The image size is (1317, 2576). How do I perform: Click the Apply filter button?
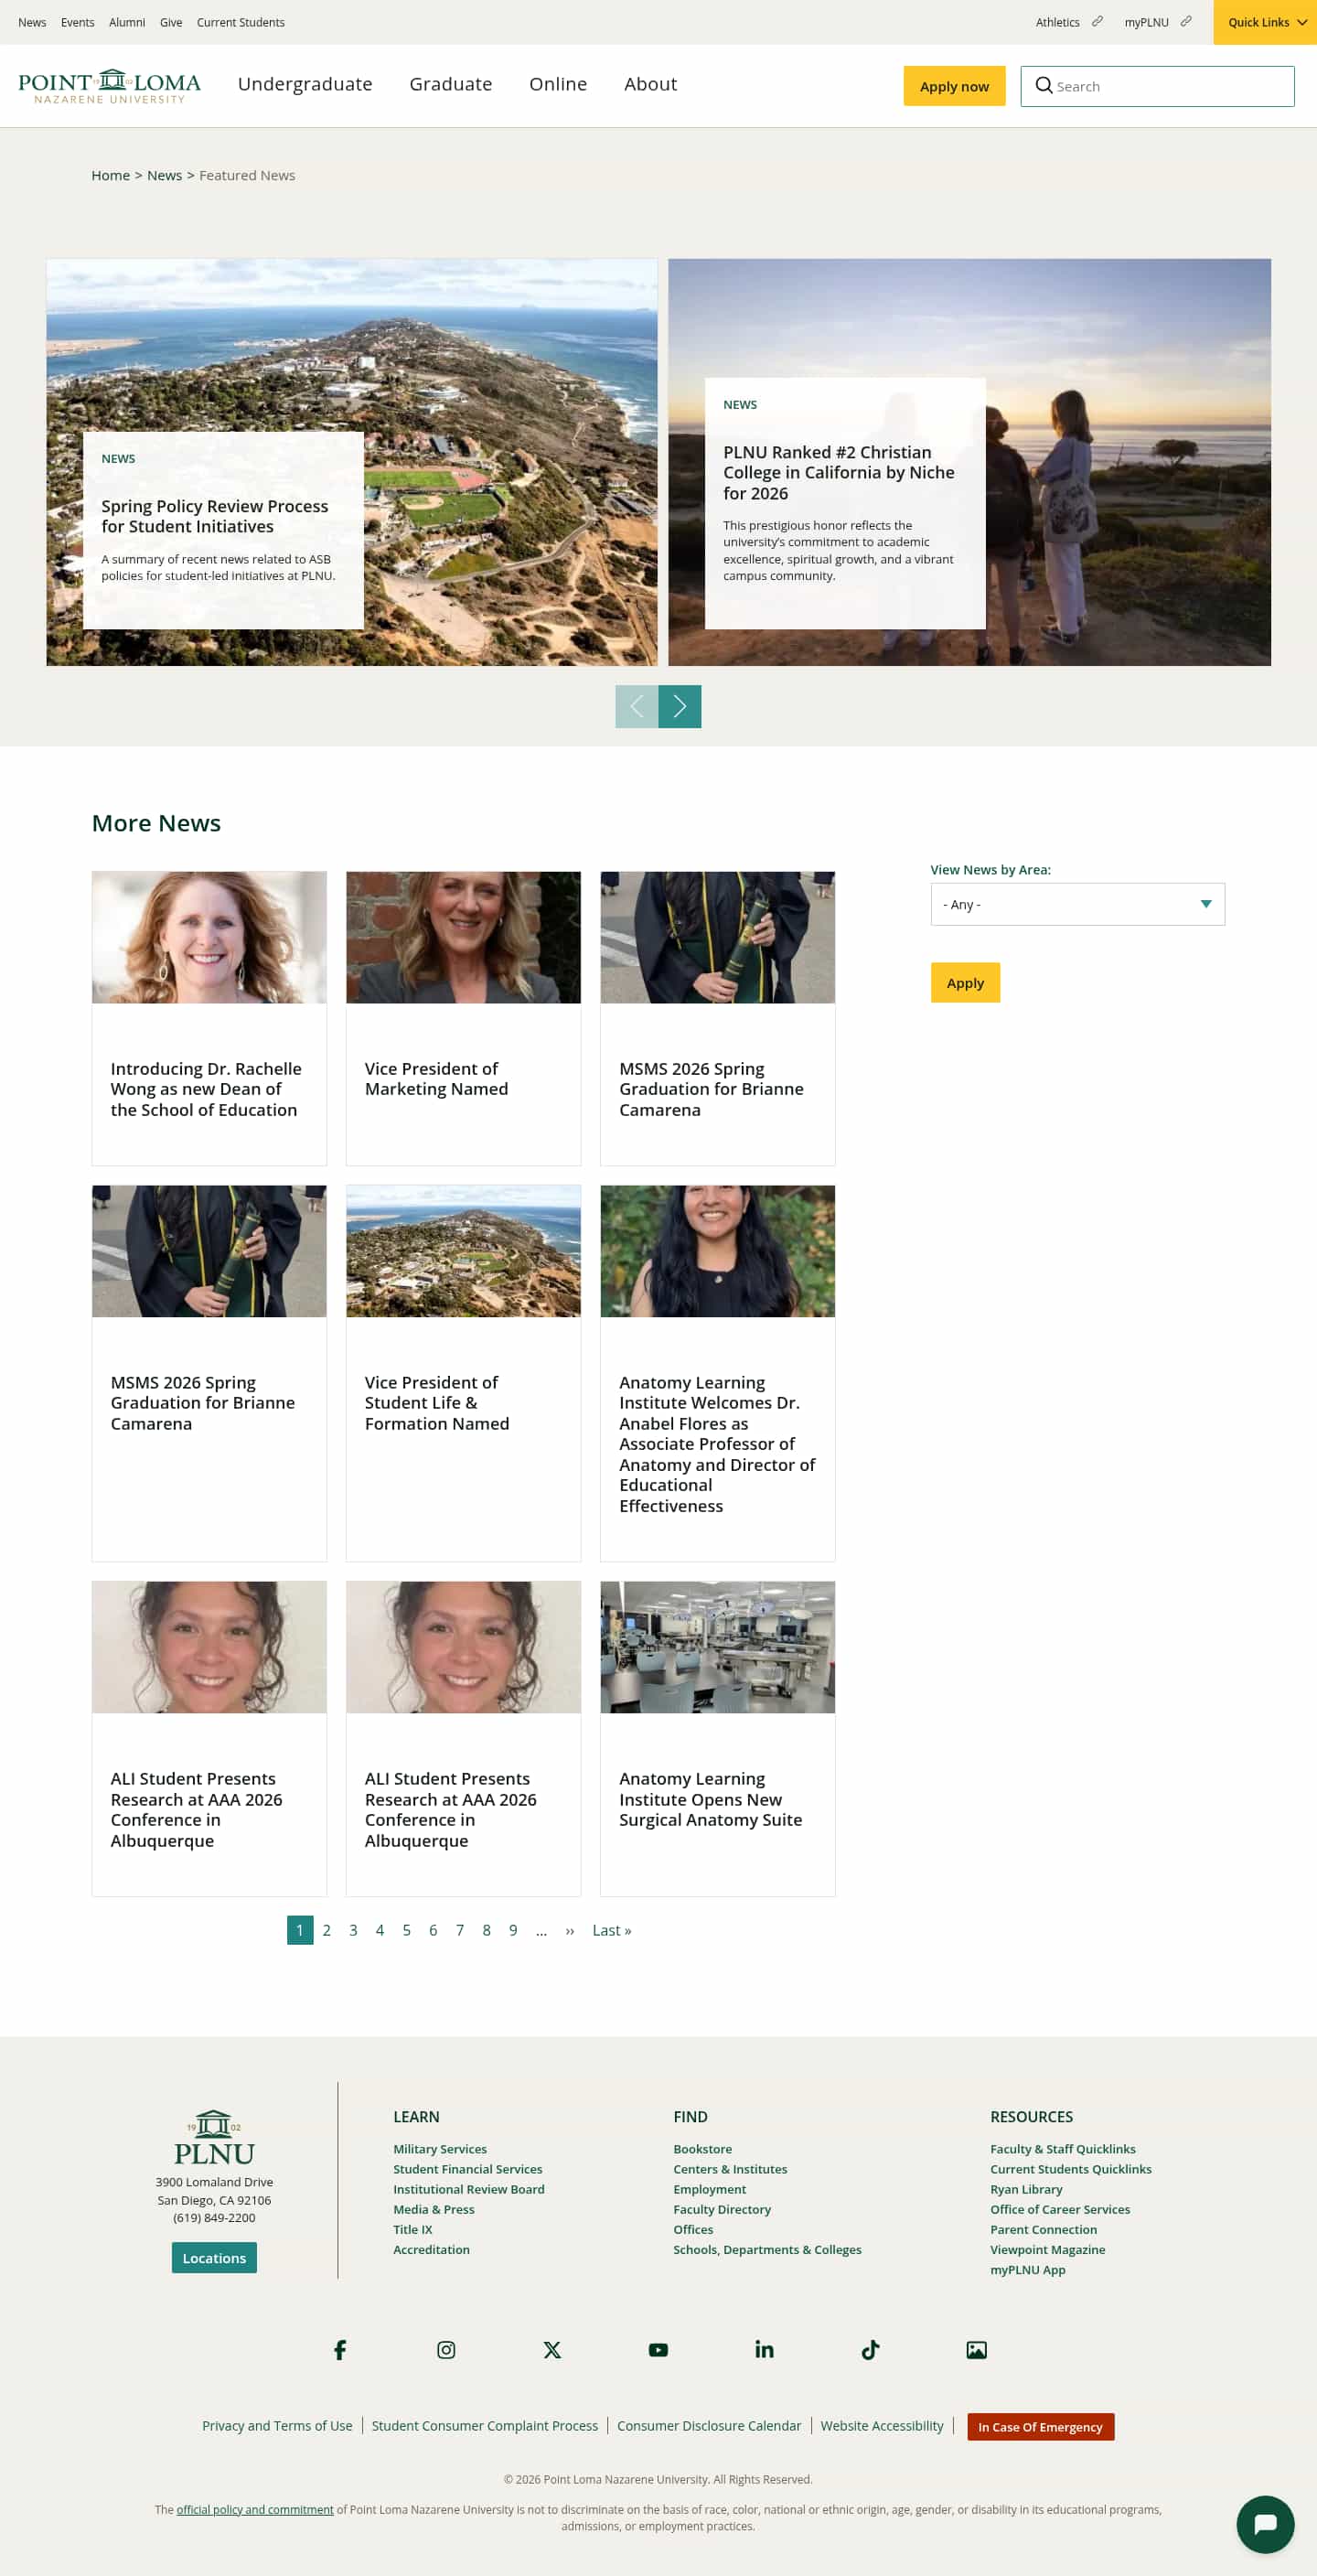[965, 983]
